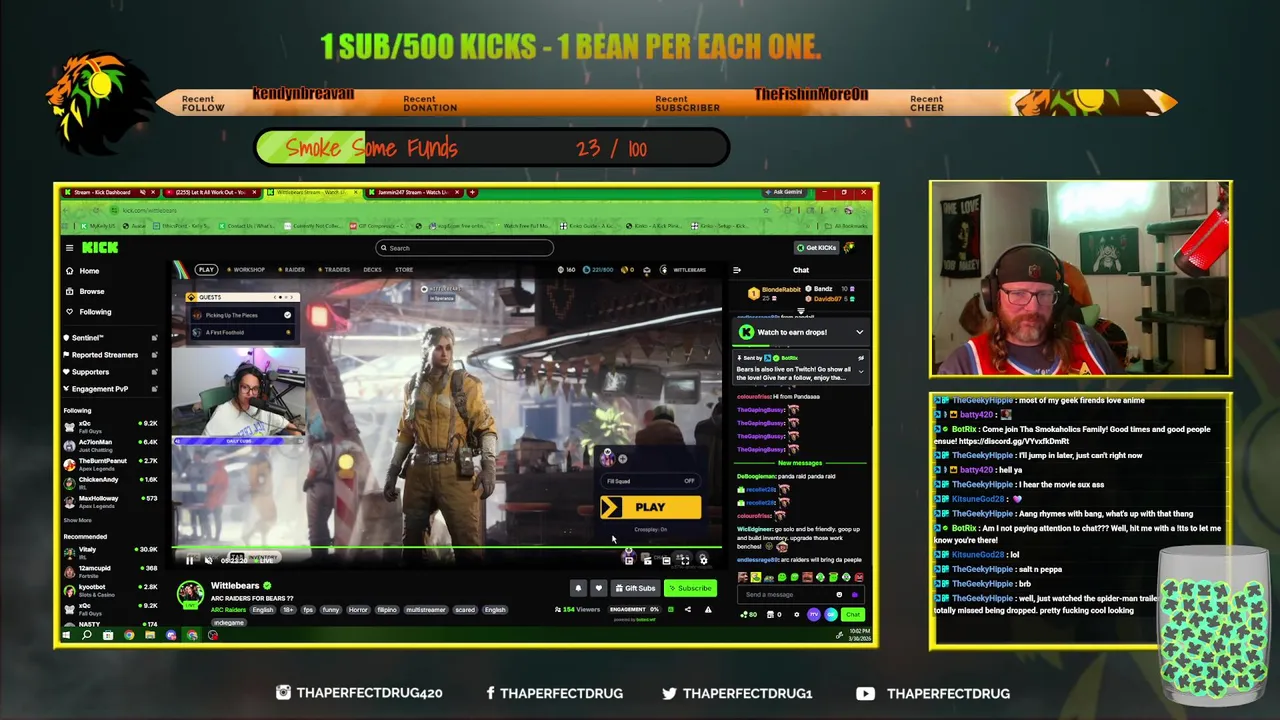
Task: Expand the chat leaderboard arrow
Action: point(800,312)
